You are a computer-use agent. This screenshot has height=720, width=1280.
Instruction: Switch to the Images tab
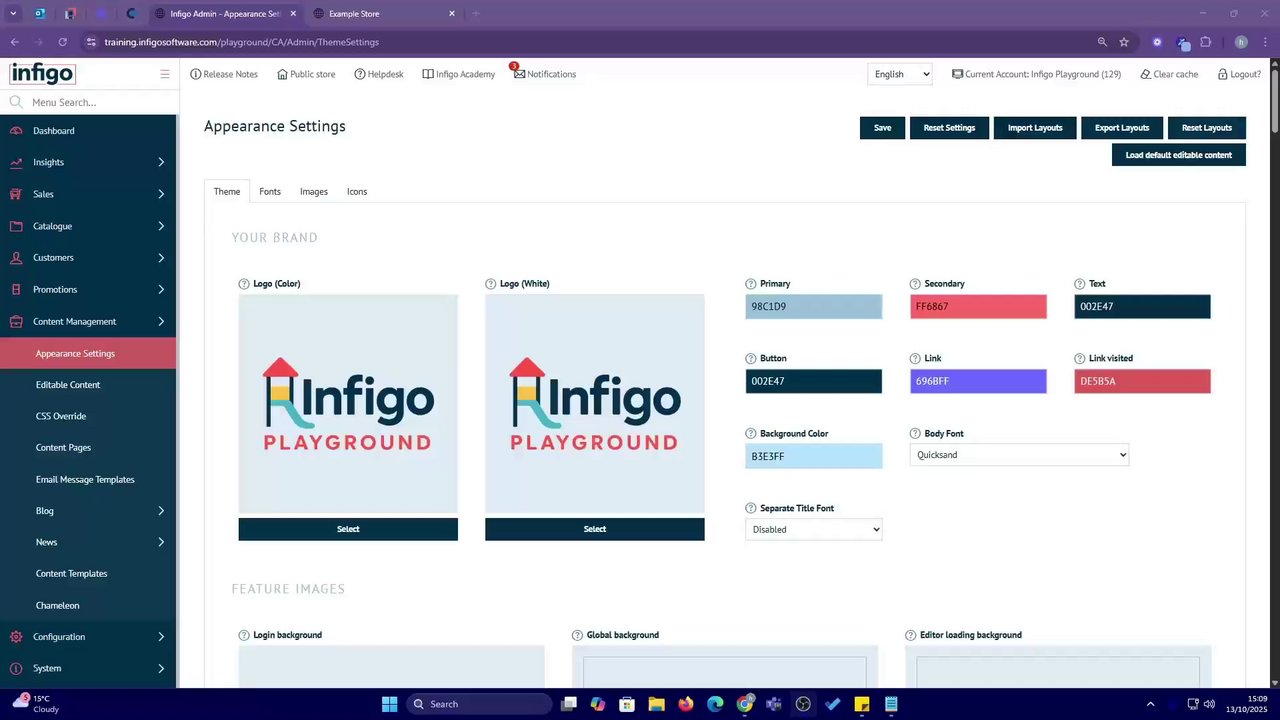coord(314,192)
